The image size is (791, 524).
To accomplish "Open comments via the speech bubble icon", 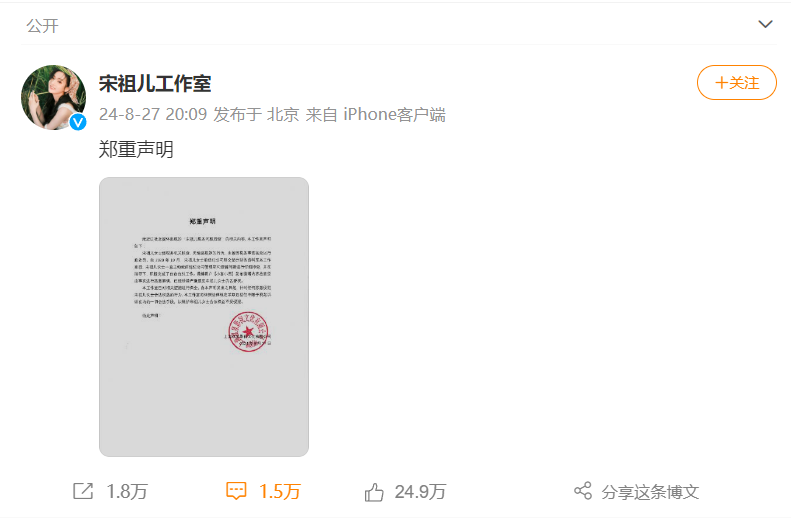I will click(236, 491).
